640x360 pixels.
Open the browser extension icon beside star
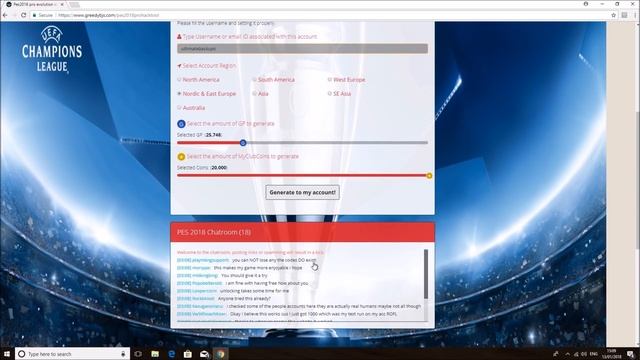pyautogui.click(x=624, y=15)
